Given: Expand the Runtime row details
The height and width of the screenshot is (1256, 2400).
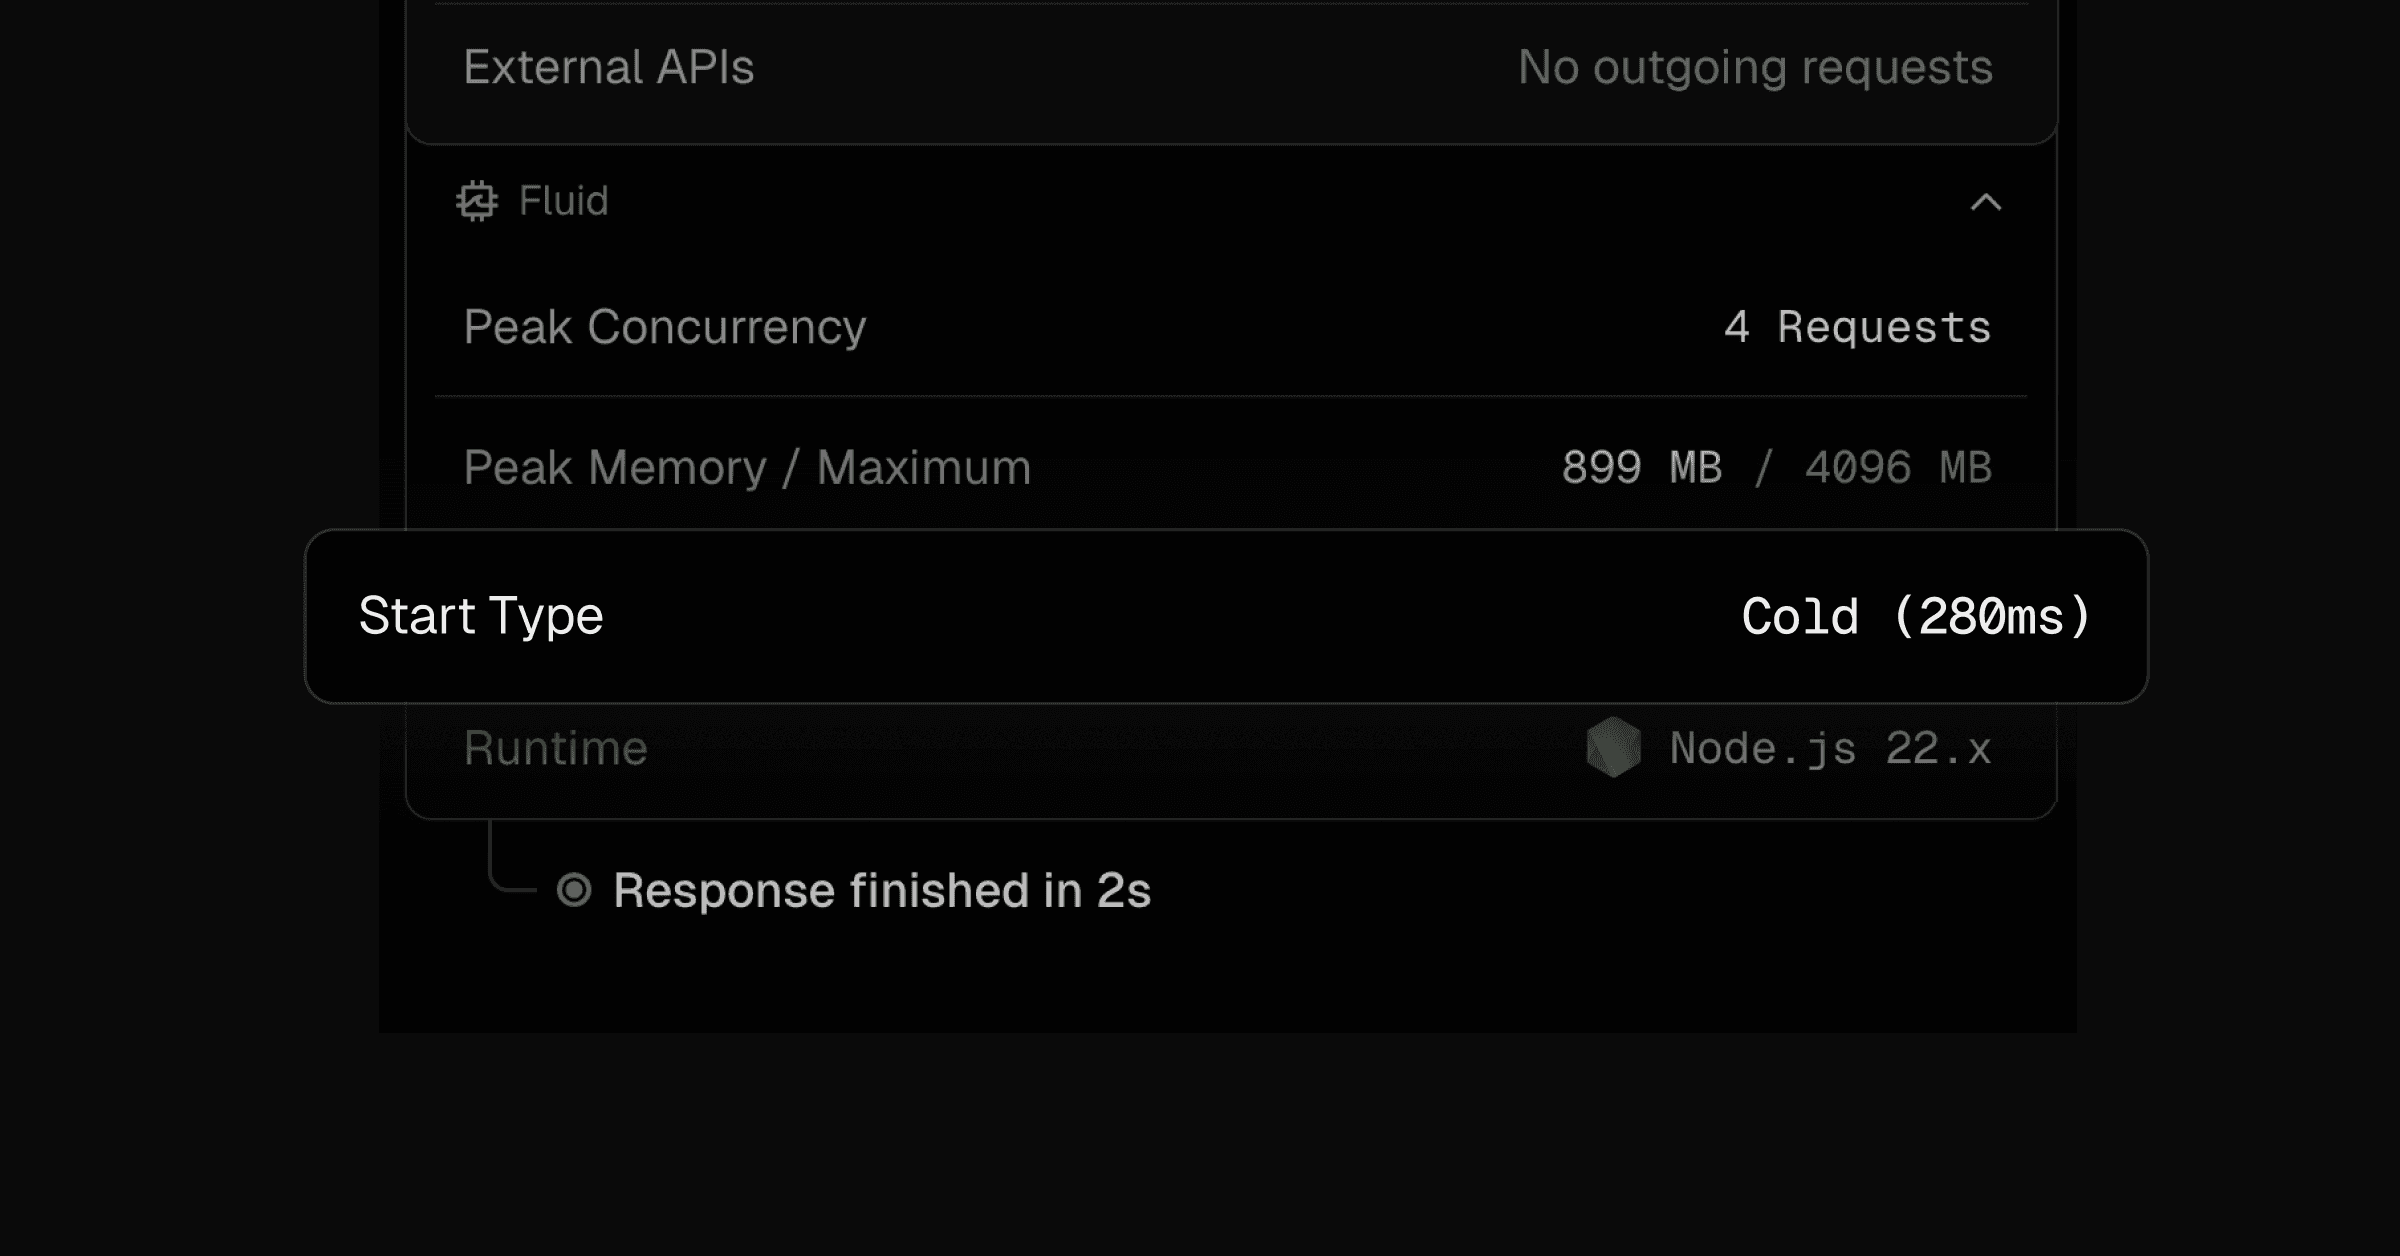Looking at the screenshot, I should click(x=1200, y=748).
